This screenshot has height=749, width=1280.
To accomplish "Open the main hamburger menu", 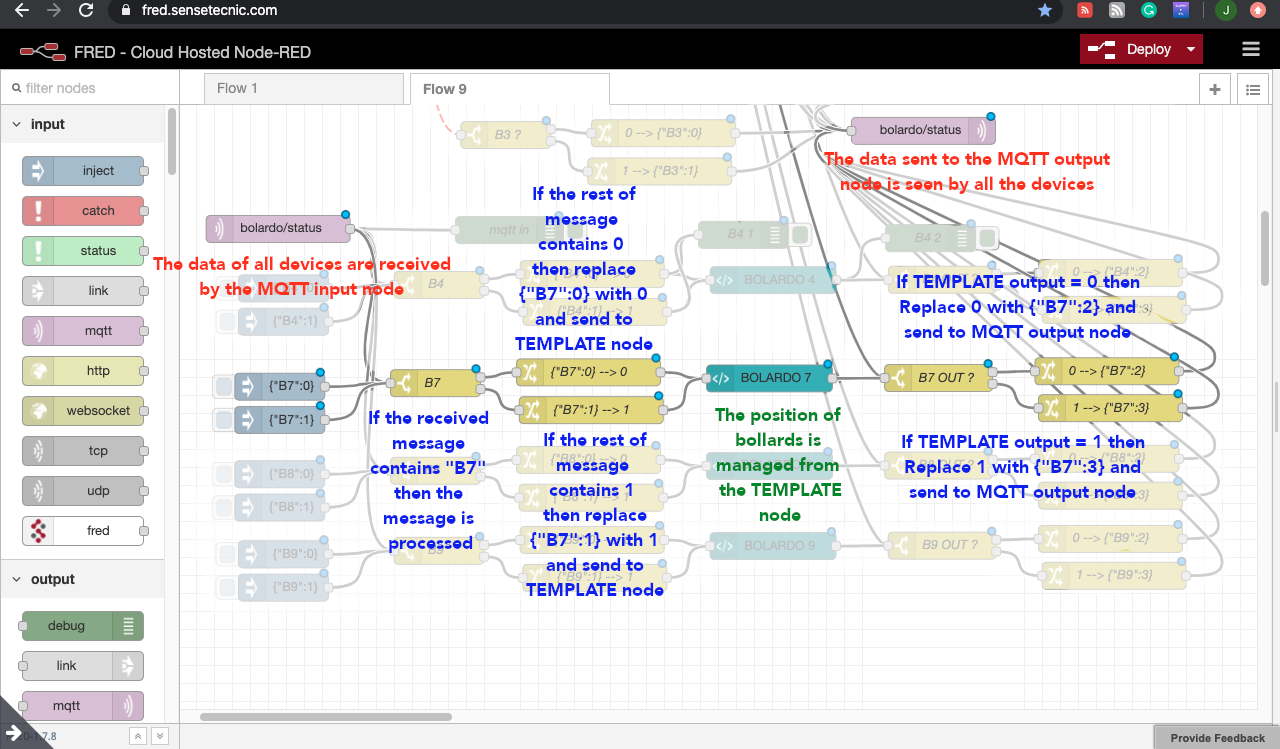I will tap(1251, 48).
